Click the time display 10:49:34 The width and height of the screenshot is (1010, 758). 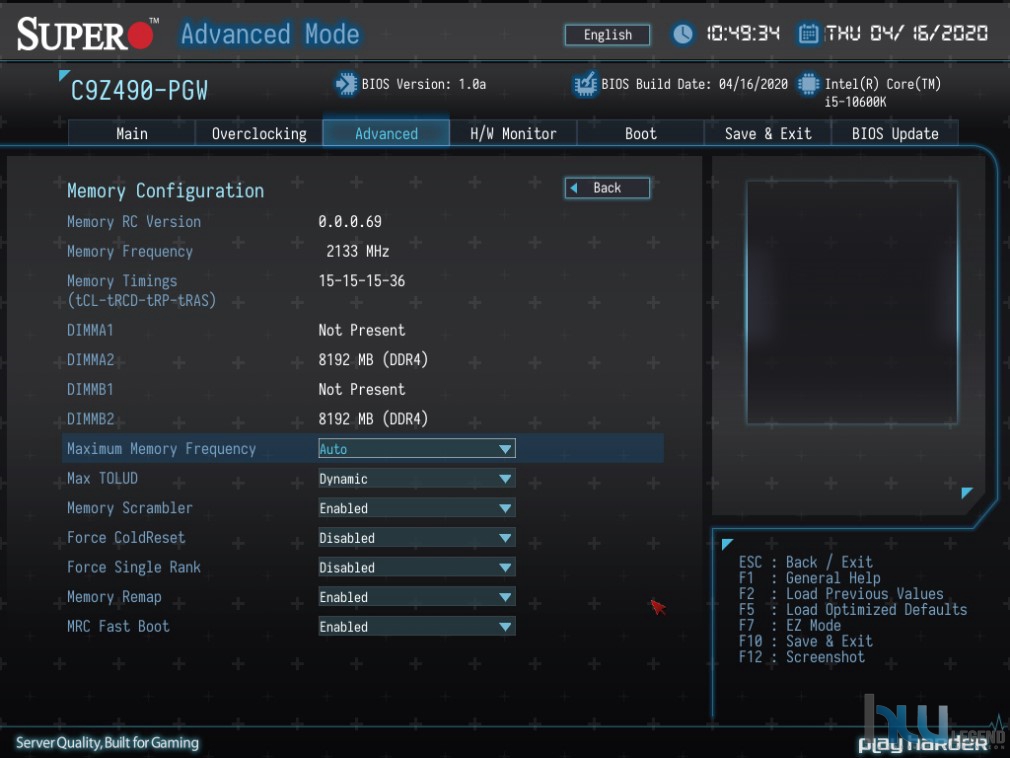[x=743, y=33]
